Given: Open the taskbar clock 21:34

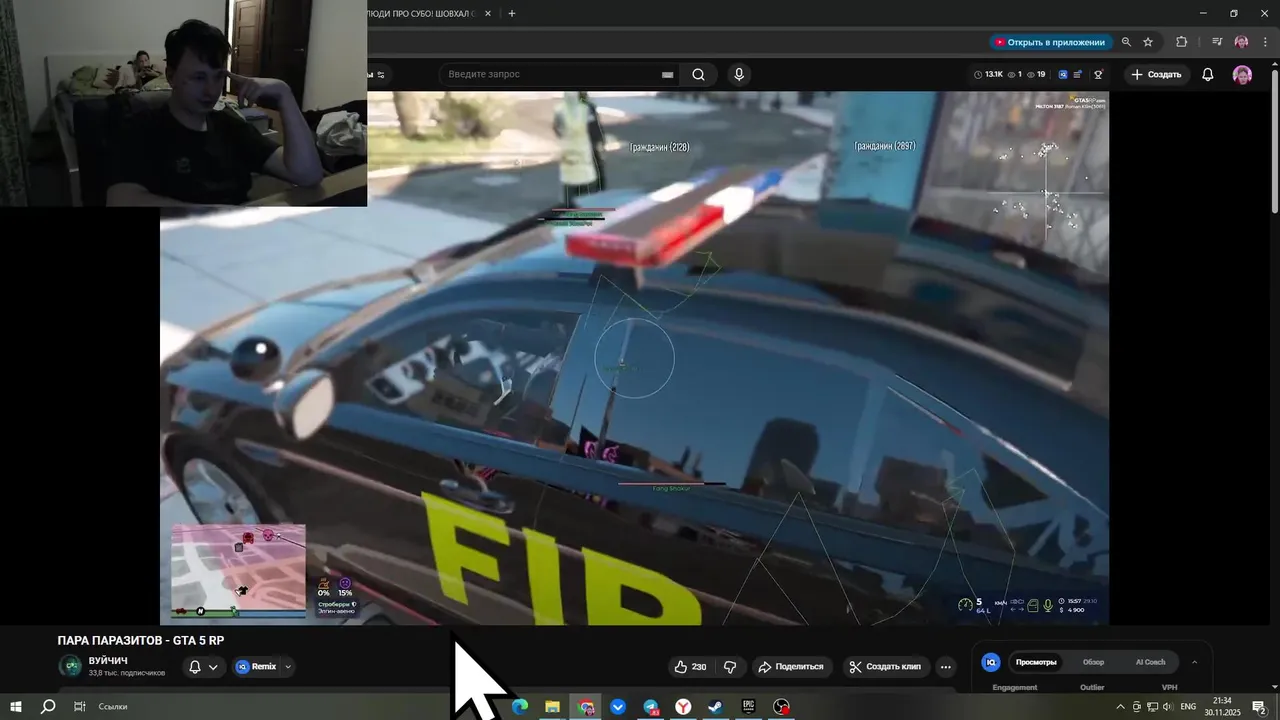Looking at the screenshot, I should (x=1222, y=707).
